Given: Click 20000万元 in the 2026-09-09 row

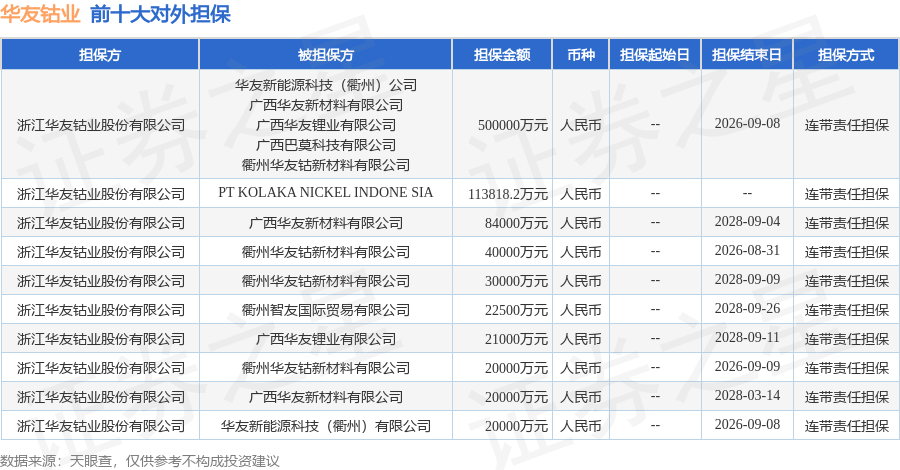Looking at the screenshot, I should 517,368.
